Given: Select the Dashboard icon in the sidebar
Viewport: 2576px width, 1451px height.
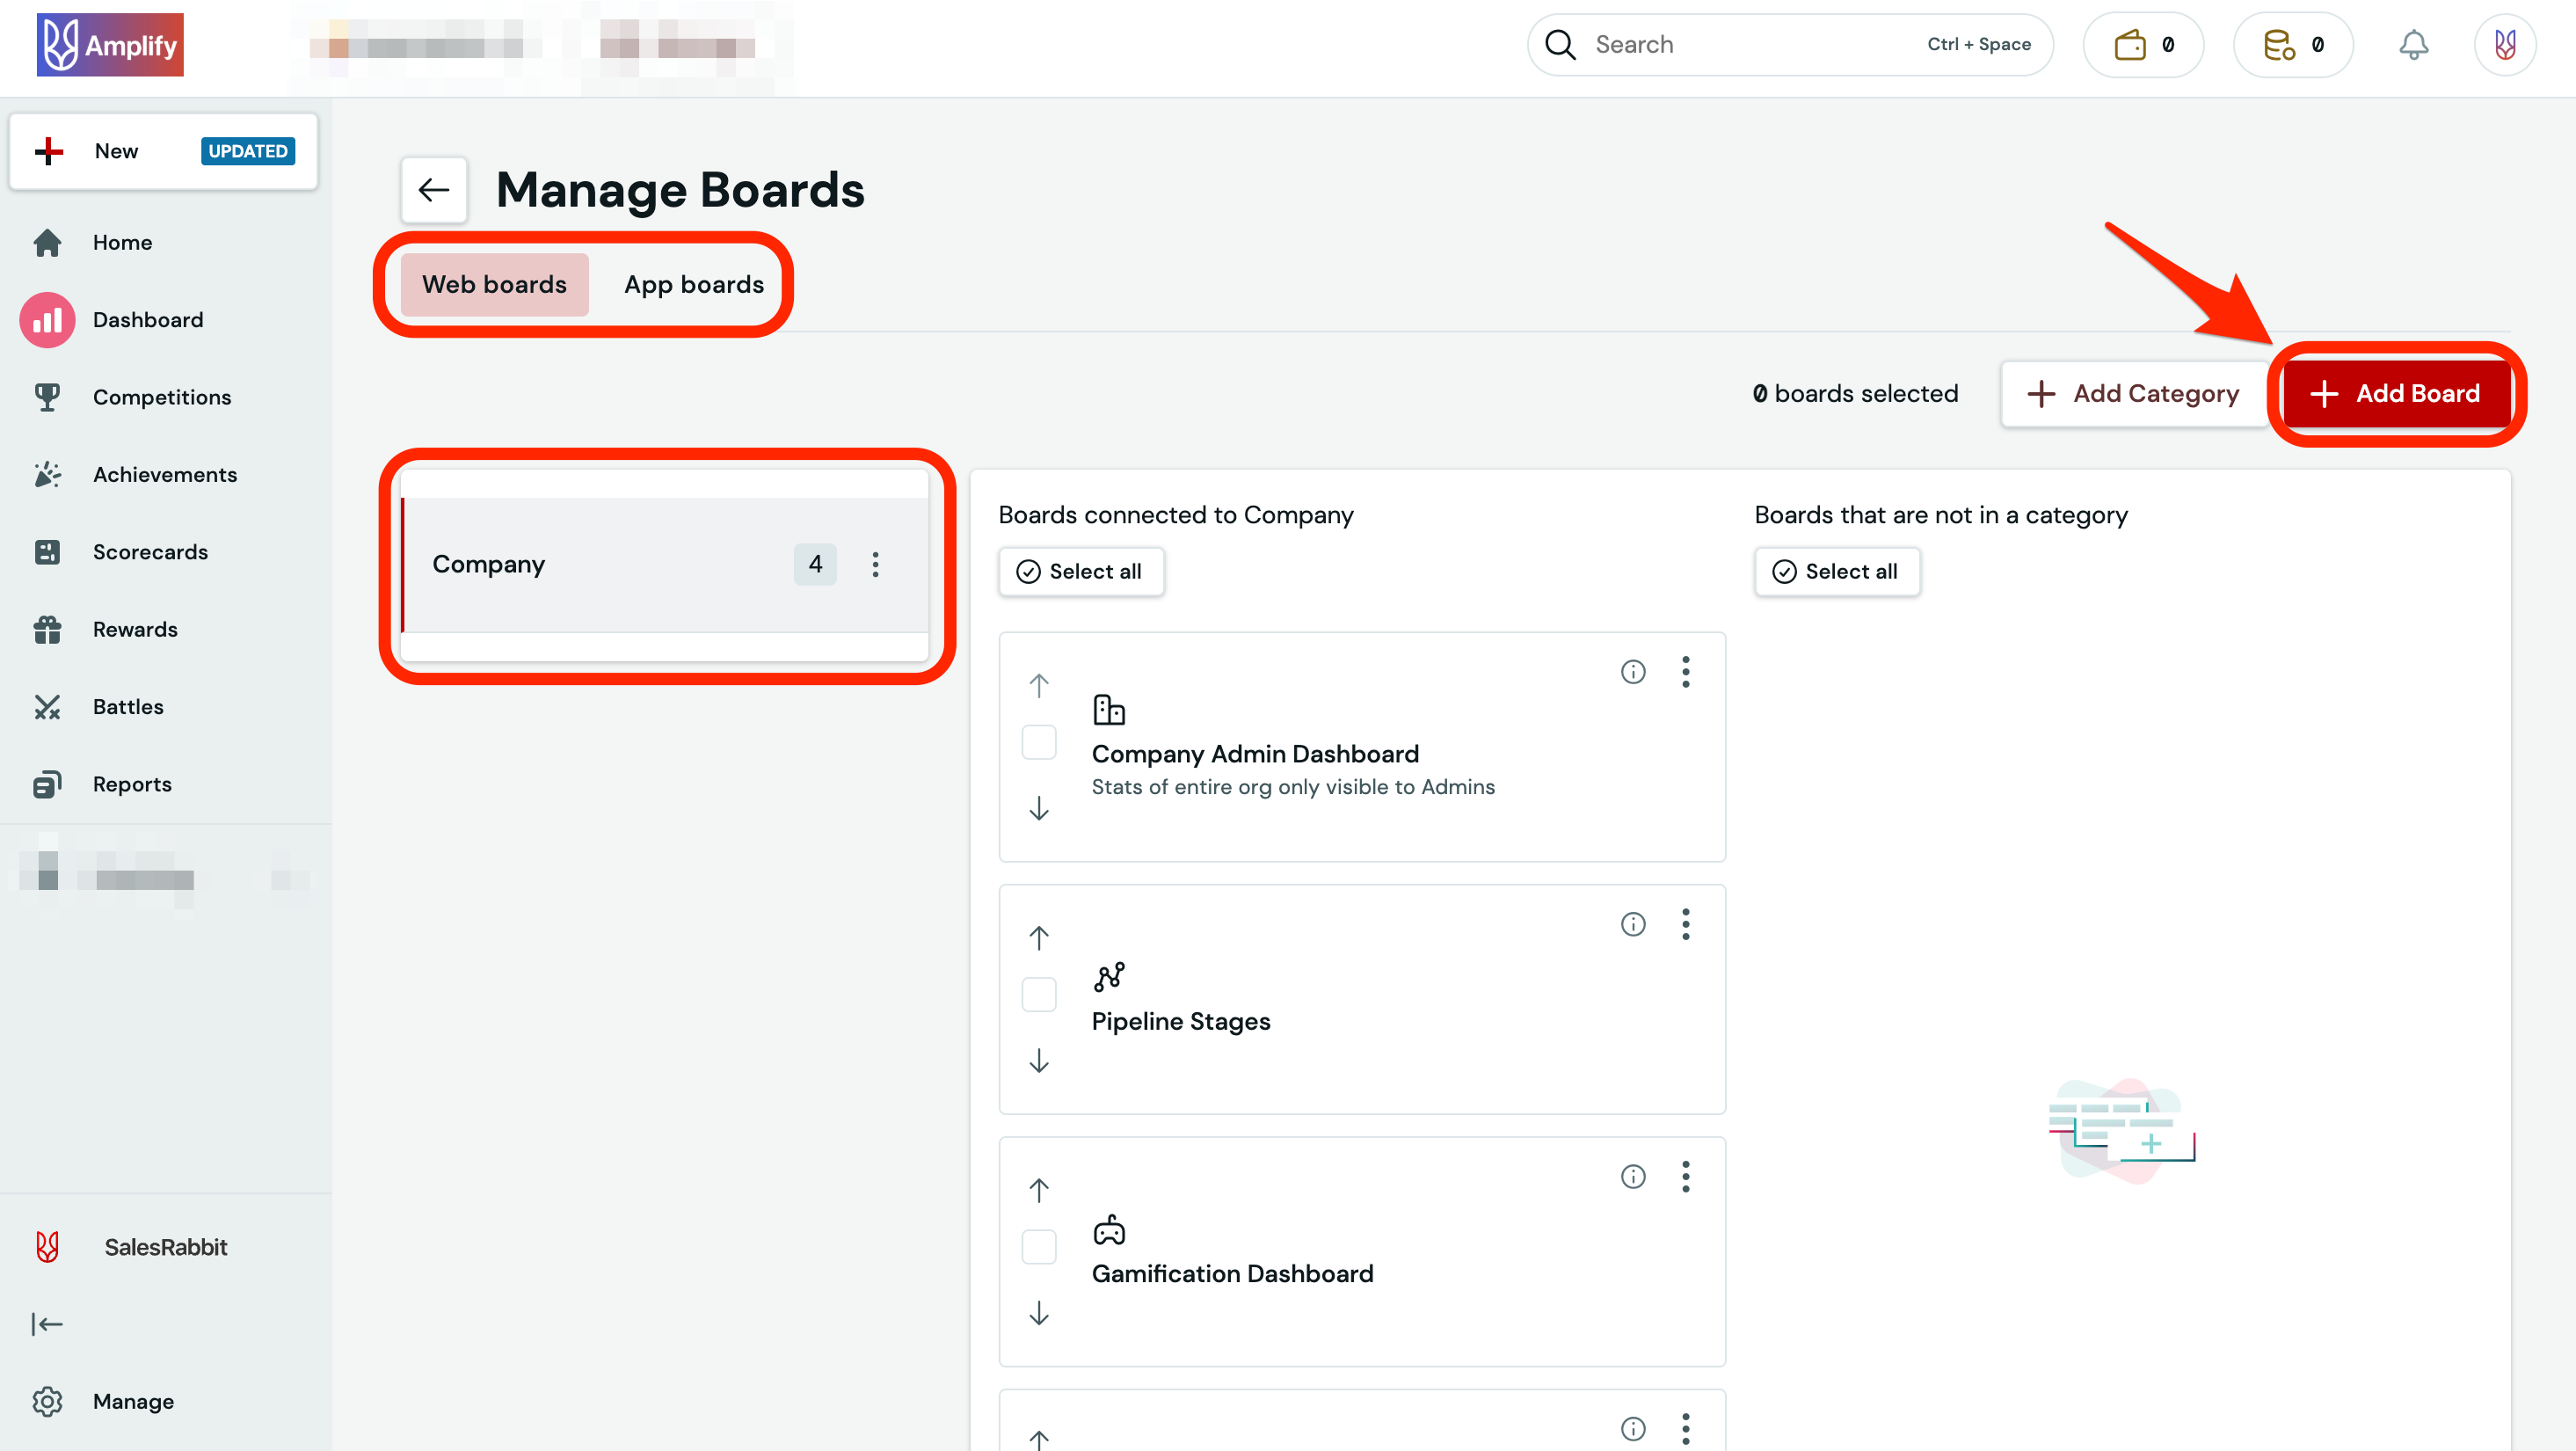Looking at the screenshot, I should pyautogui.click(x=47, y=319).
